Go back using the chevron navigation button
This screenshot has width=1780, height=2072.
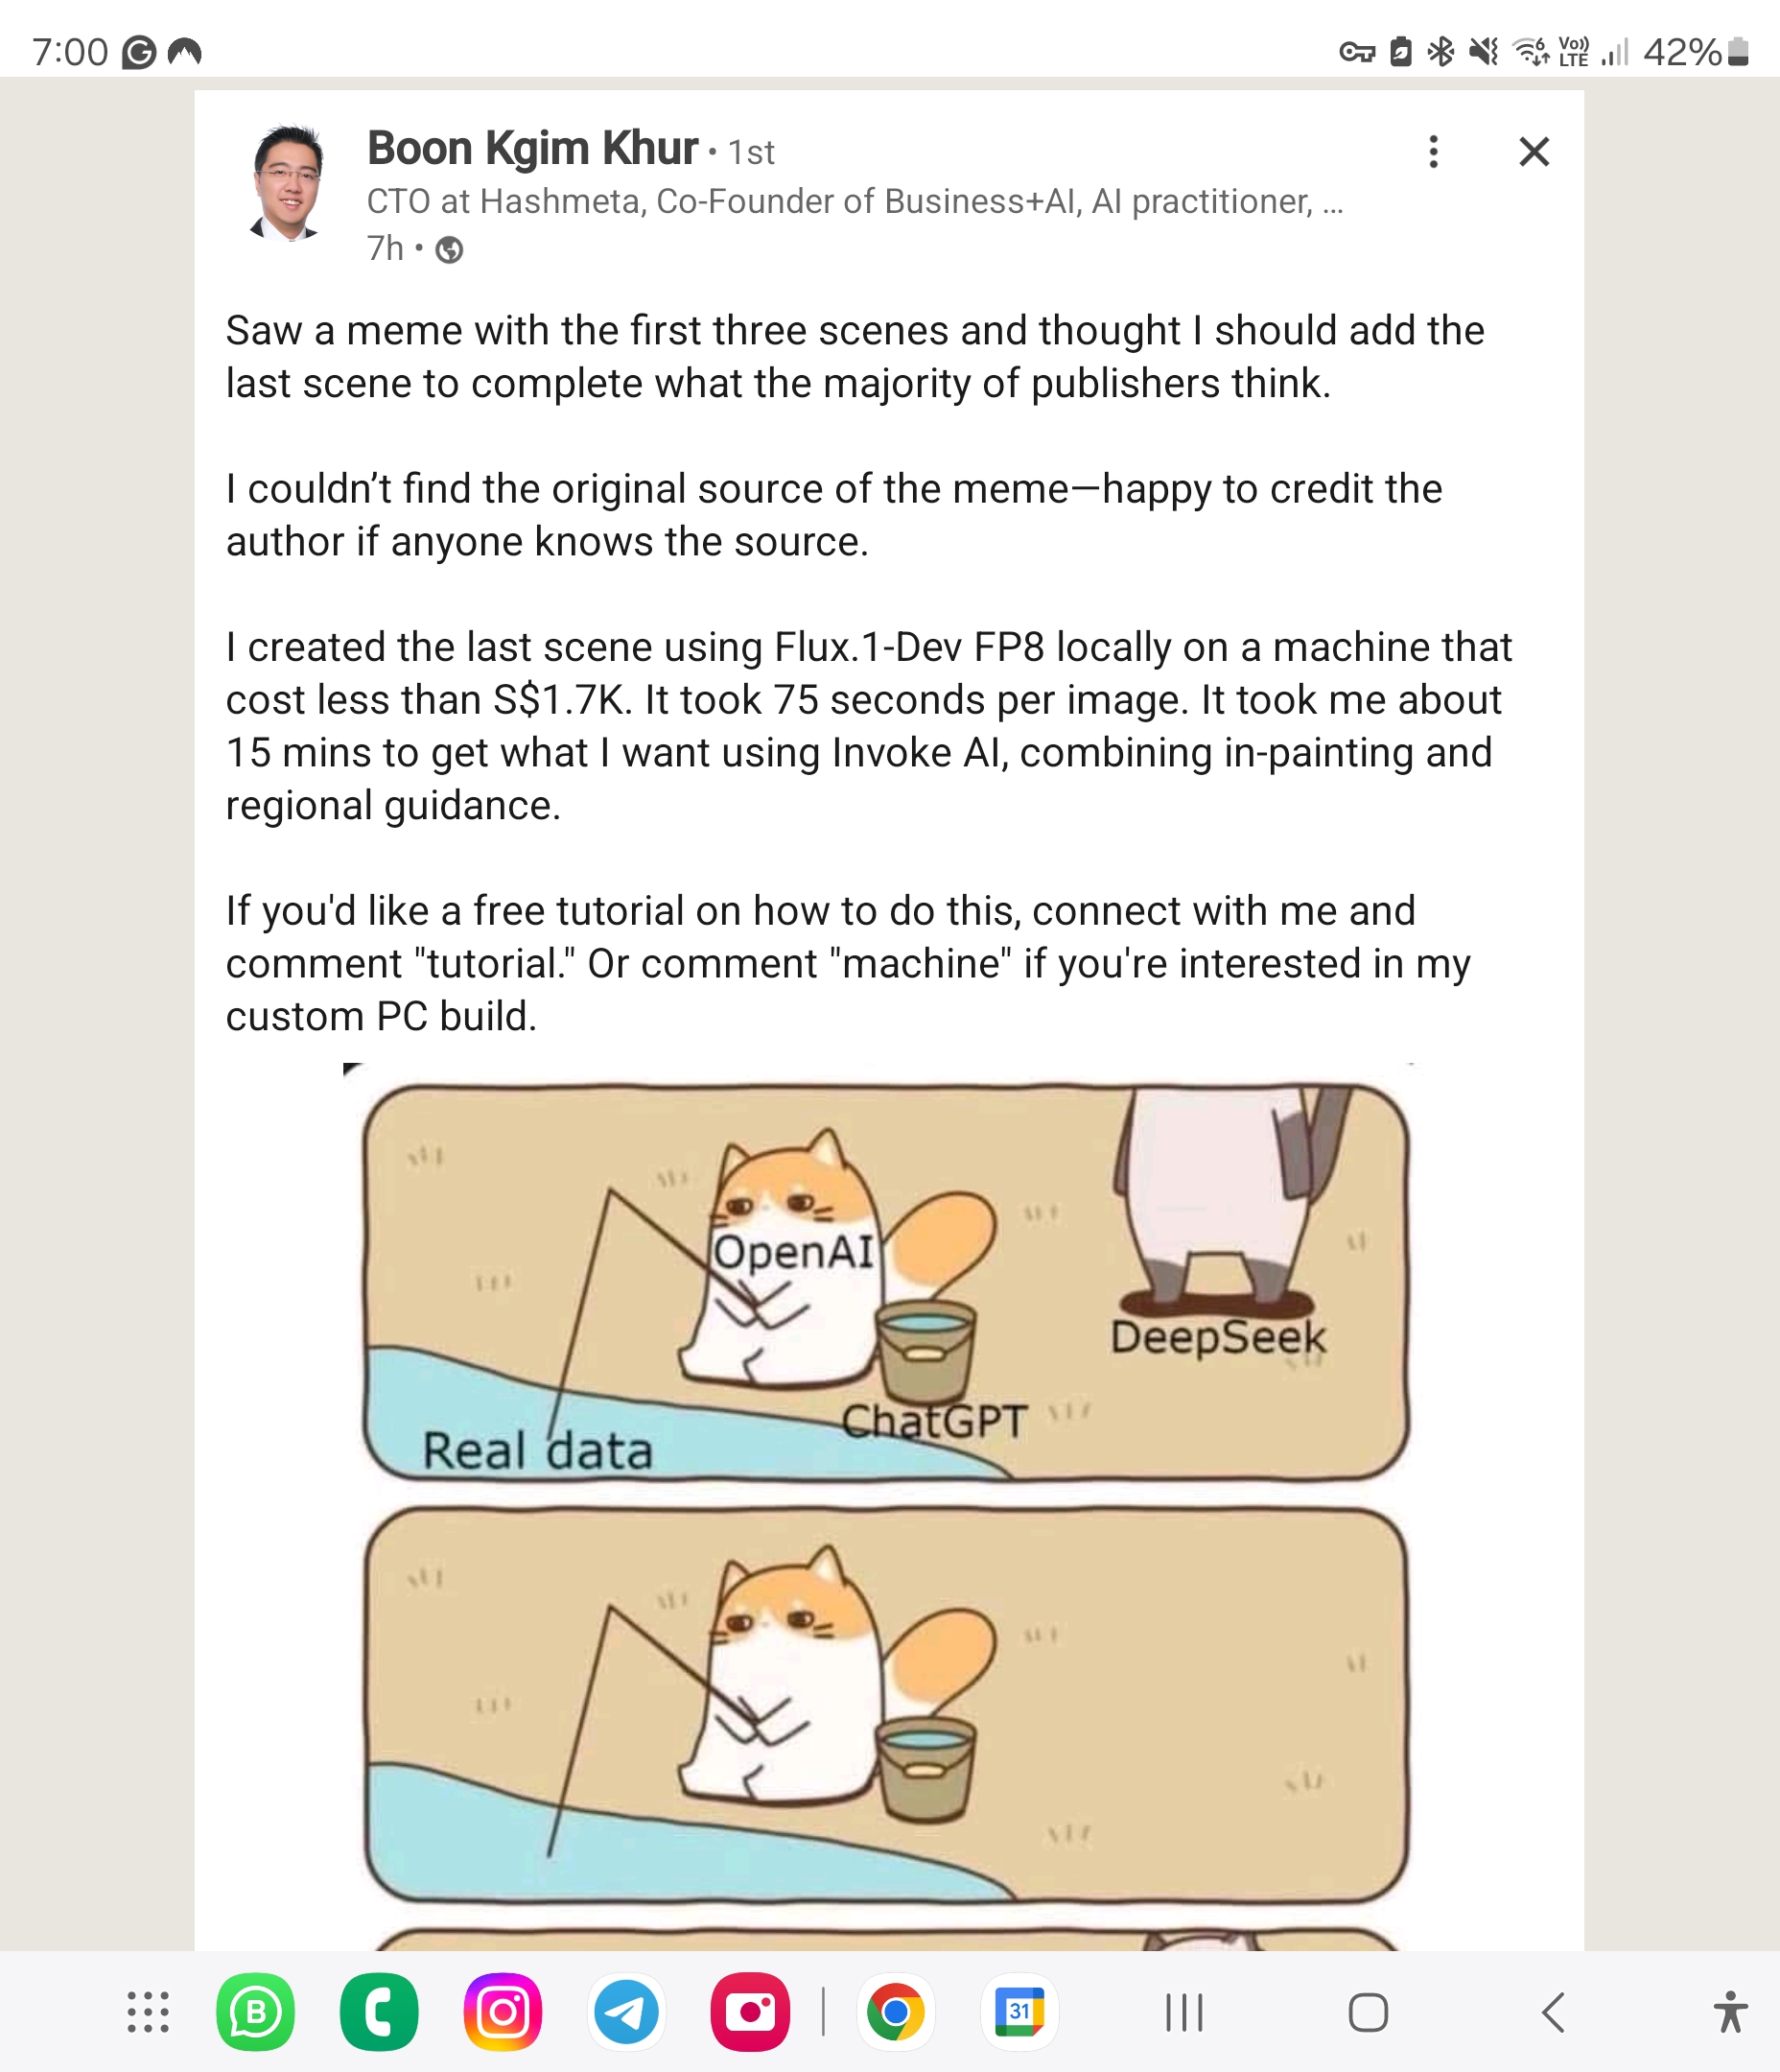1553,2012
